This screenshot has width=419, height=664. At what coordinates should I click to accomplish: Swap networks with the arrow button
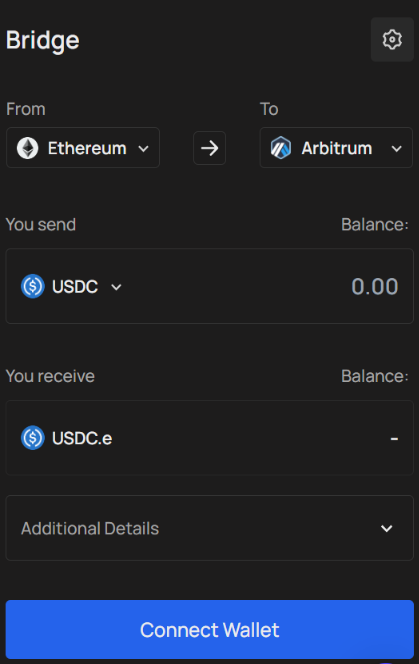coord(209,148)
